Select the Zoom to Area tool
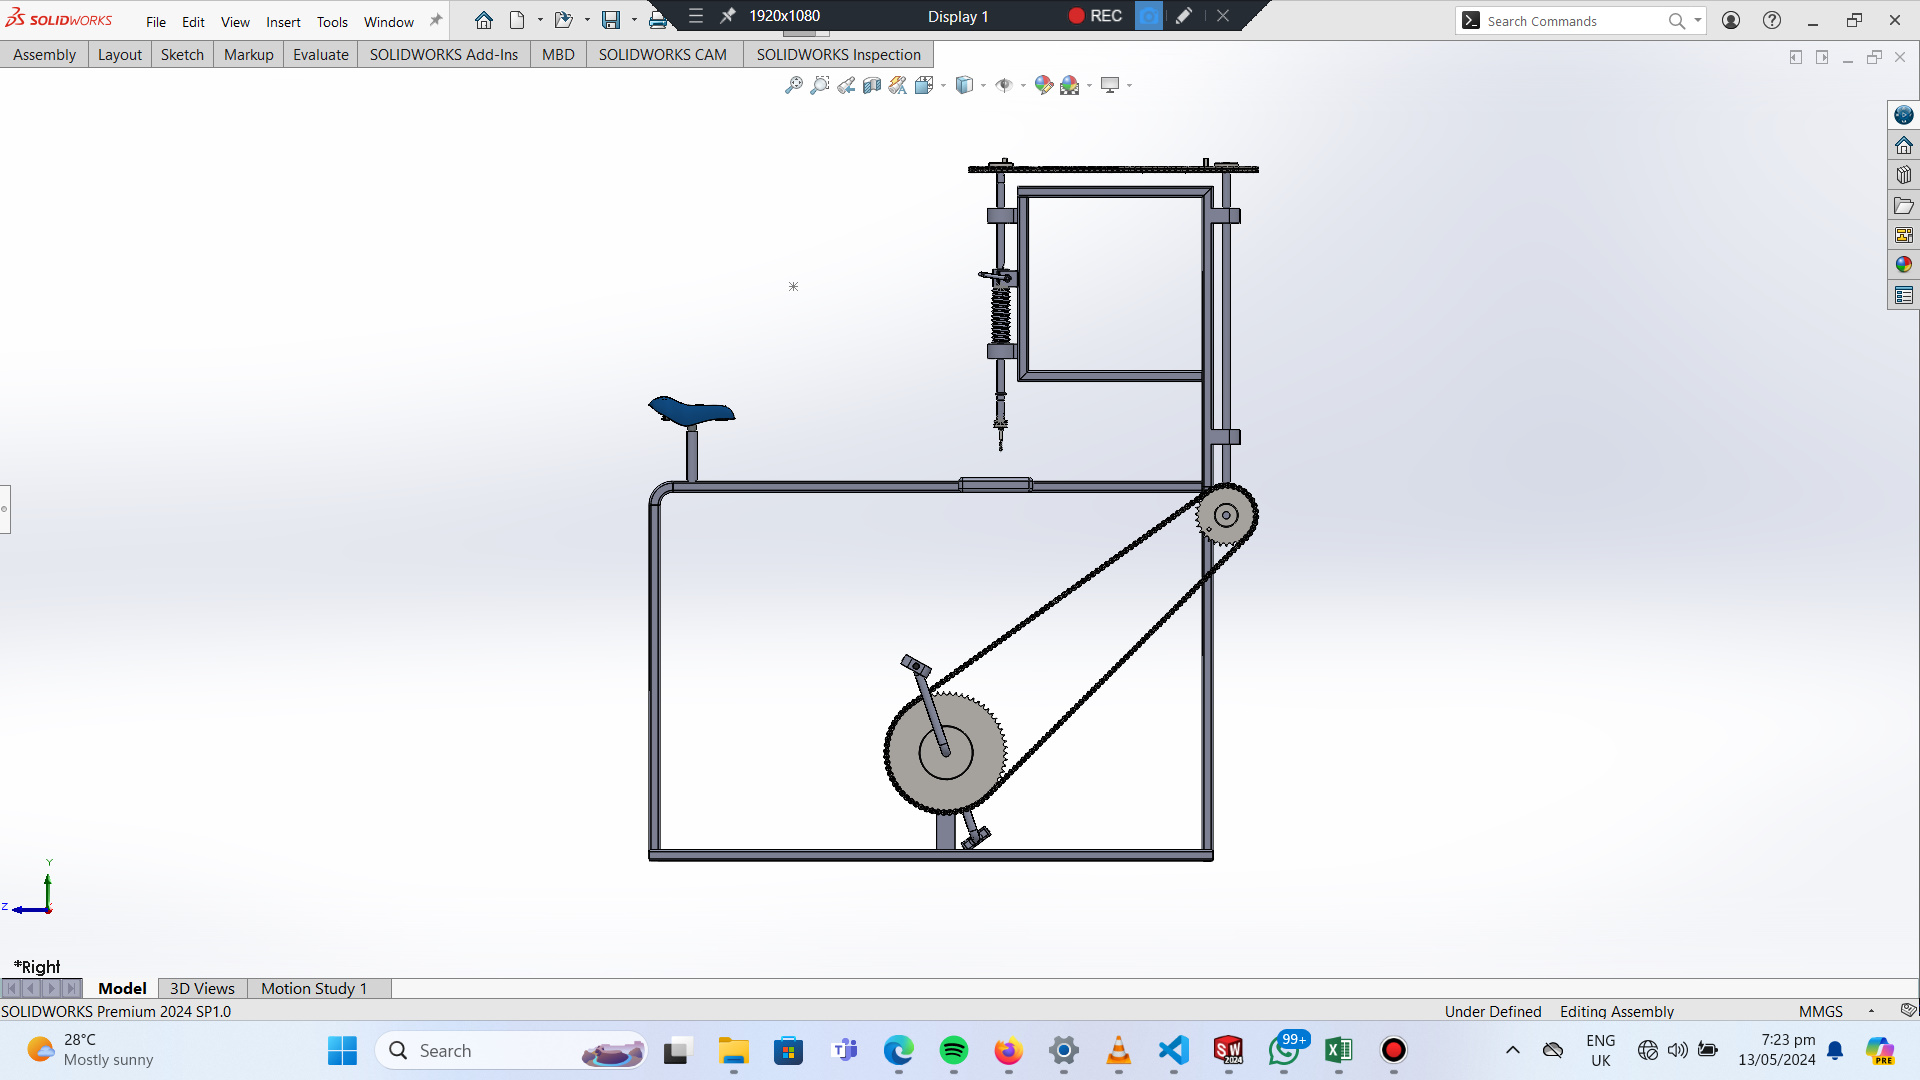1920x1080 pixels. click(x=820, y=85)
